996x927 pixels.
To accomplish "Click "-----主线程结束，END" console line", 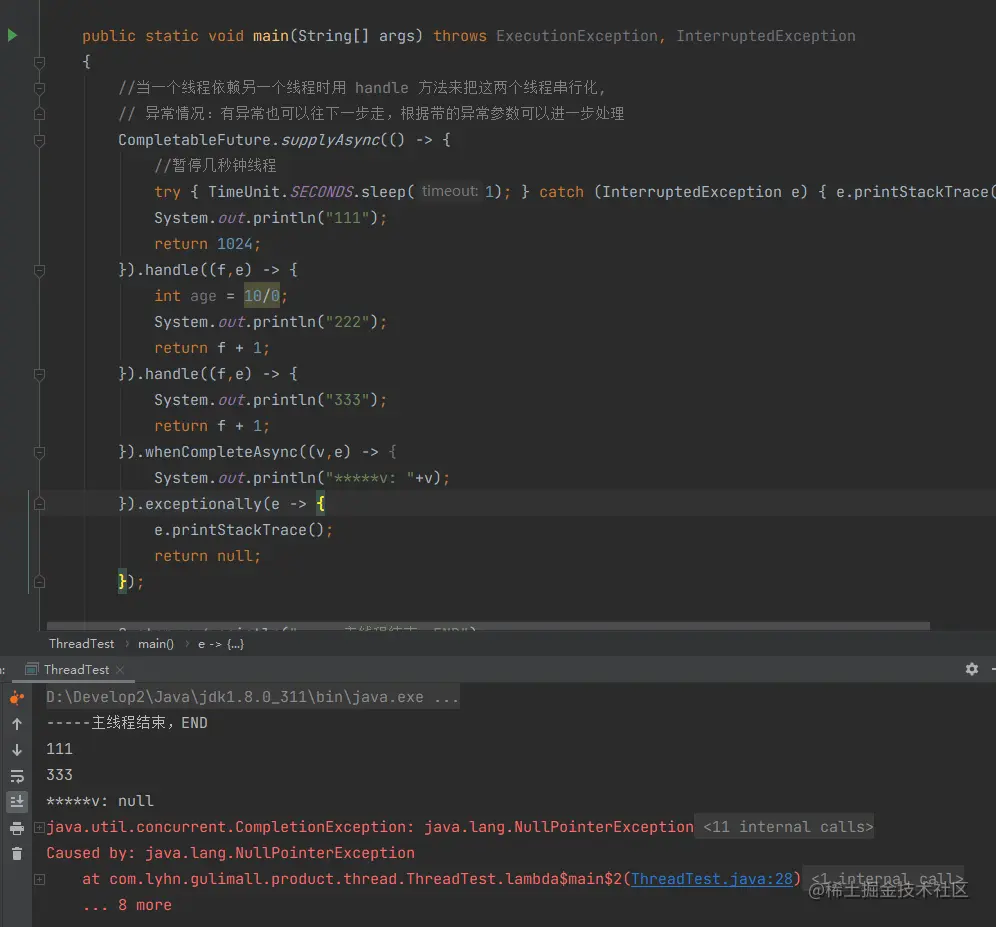I will pyautogui.click(x=127, y=723).
